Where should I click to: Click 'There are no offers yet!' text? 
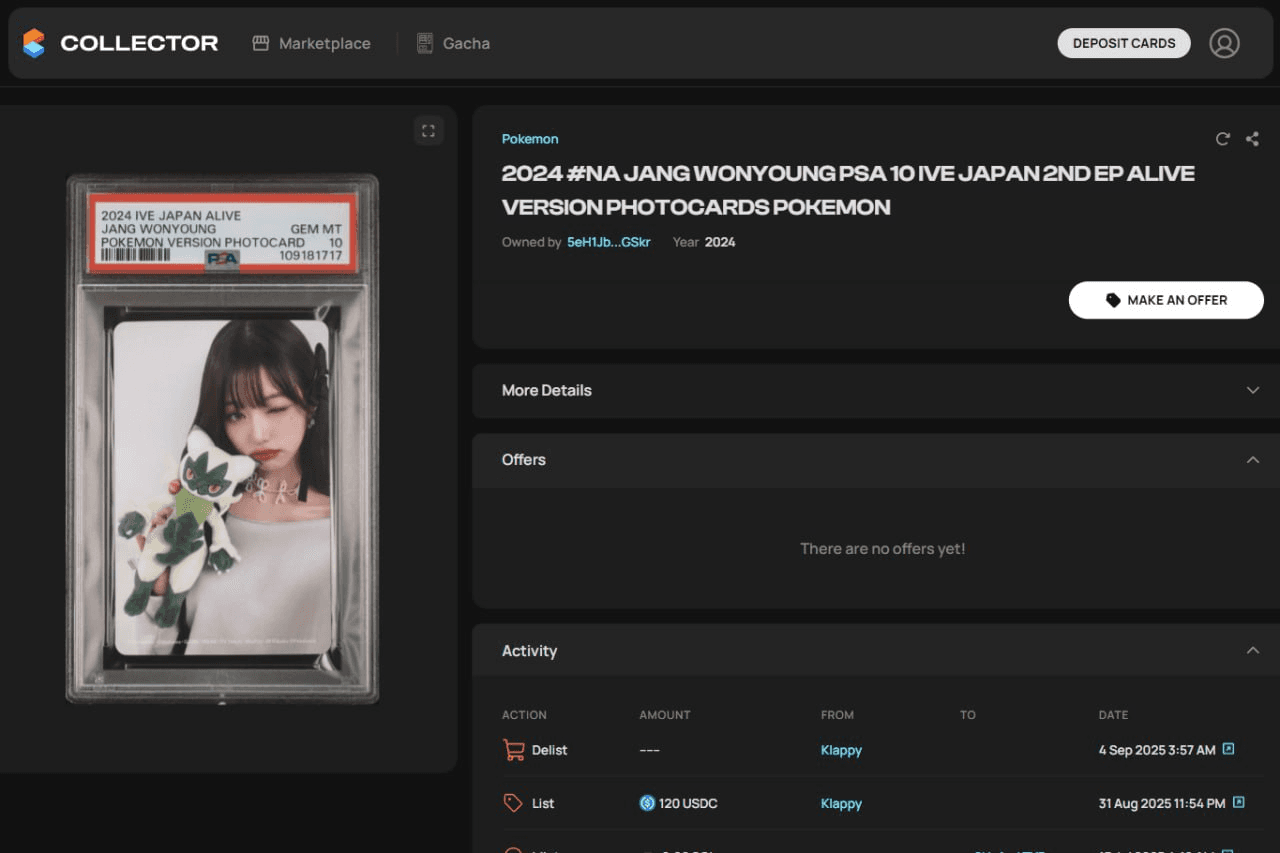click(883, 549)
